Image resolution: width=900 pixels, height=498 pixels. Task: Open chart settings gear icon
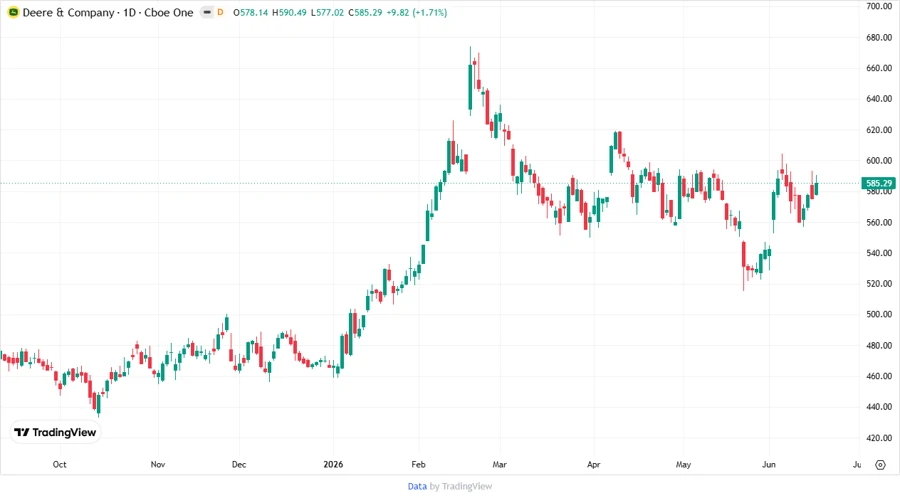tap(880, 465)
